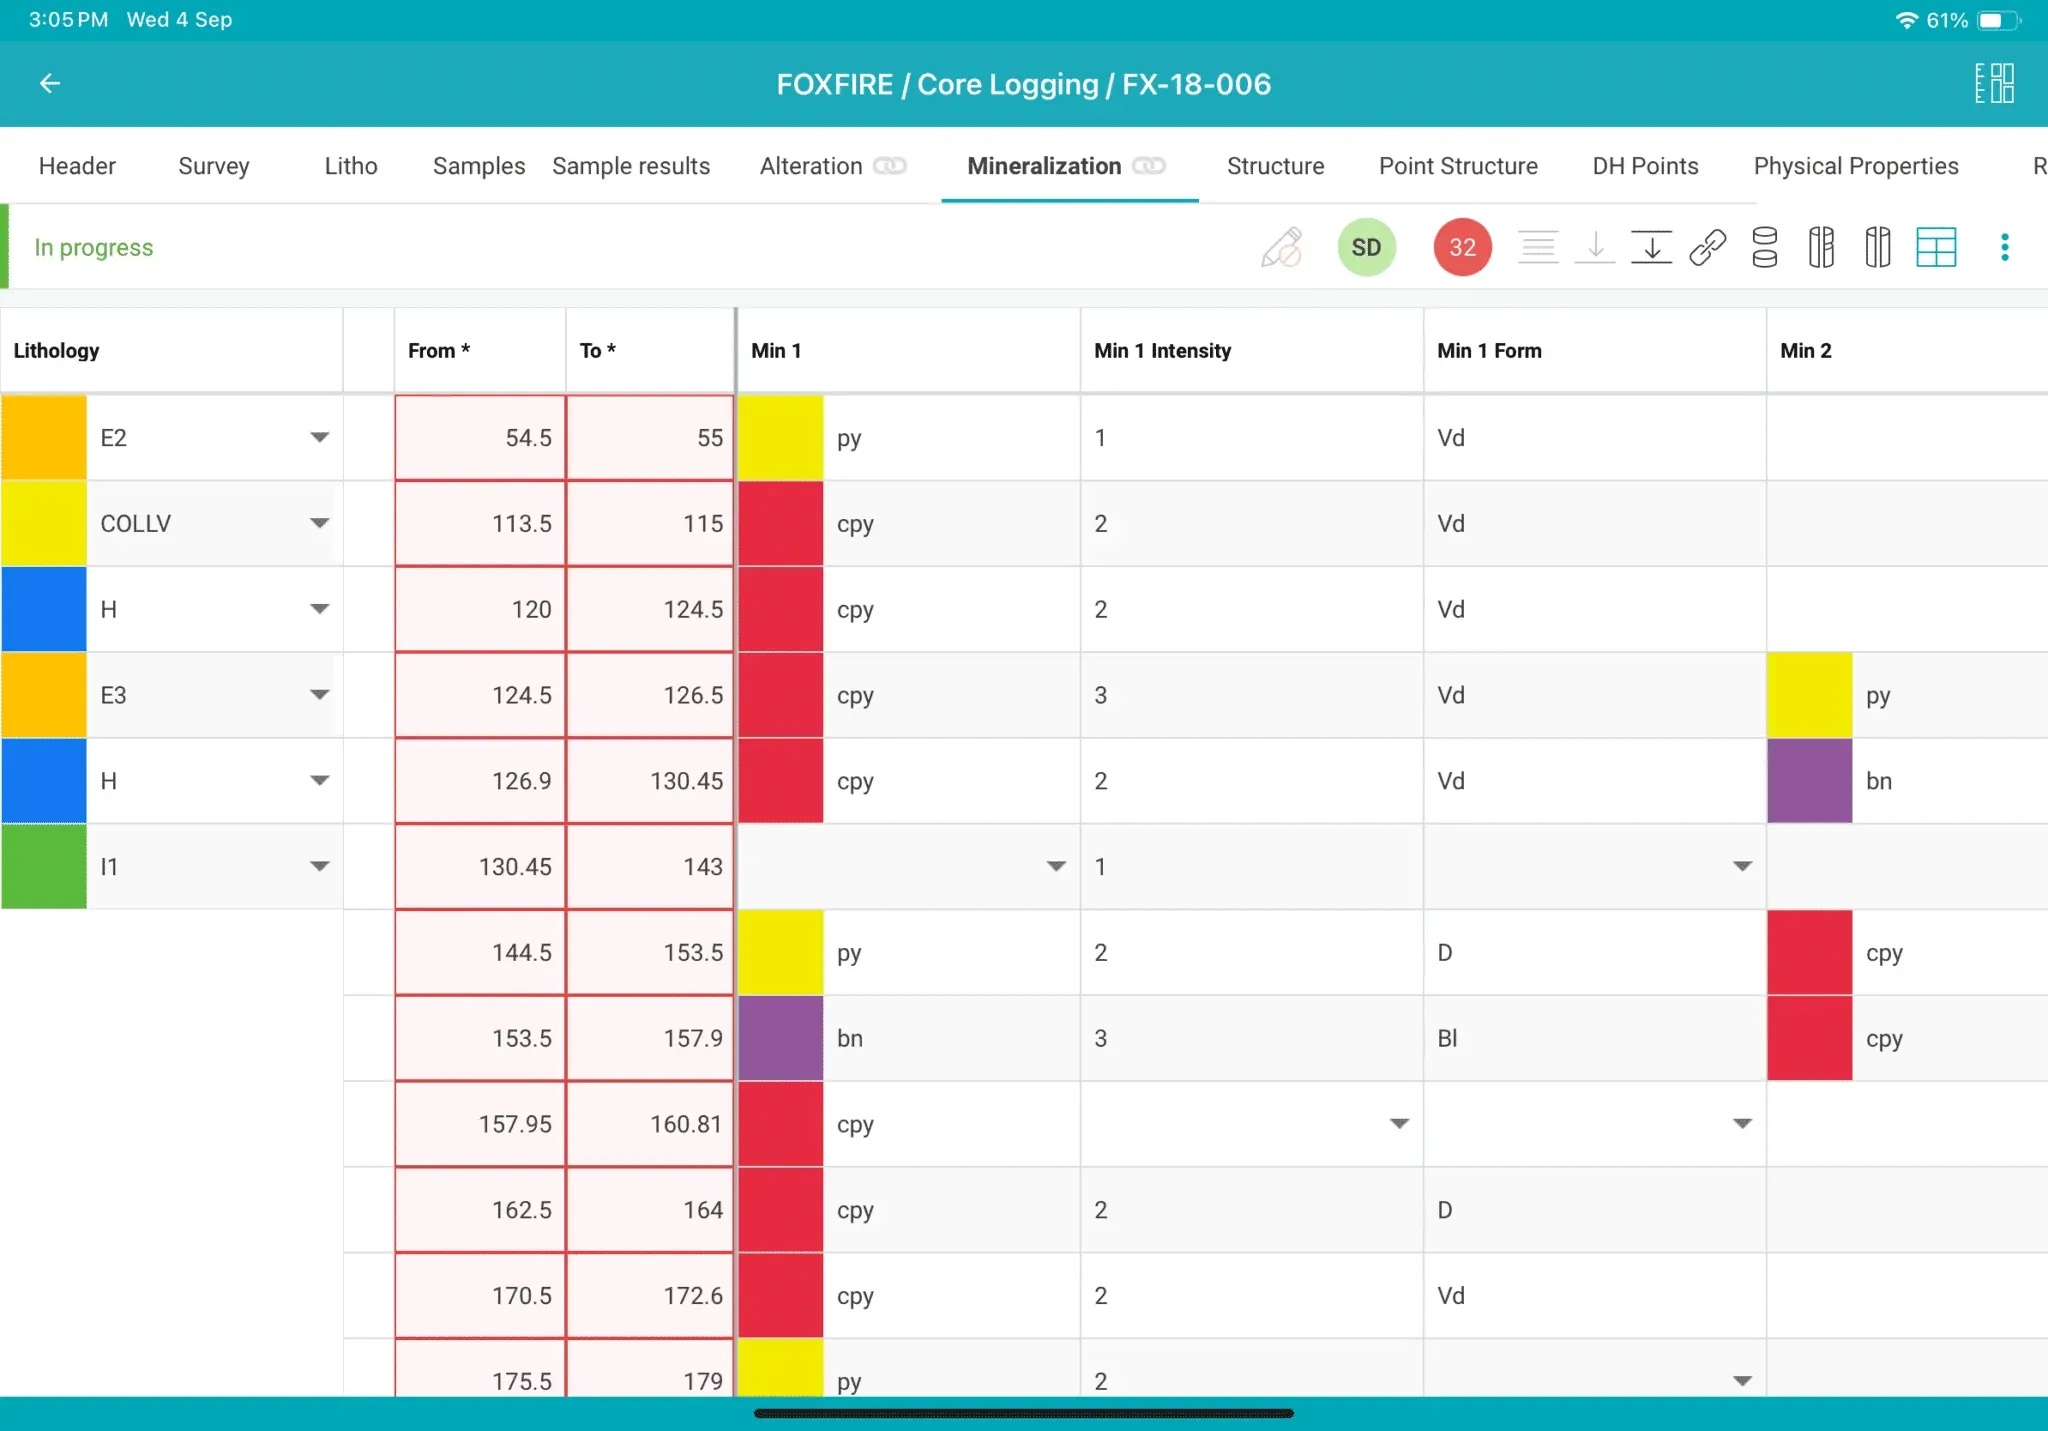Click the purple bn swatch in Min 1
The image size is (2048, 1431).
pos(780,1038)
